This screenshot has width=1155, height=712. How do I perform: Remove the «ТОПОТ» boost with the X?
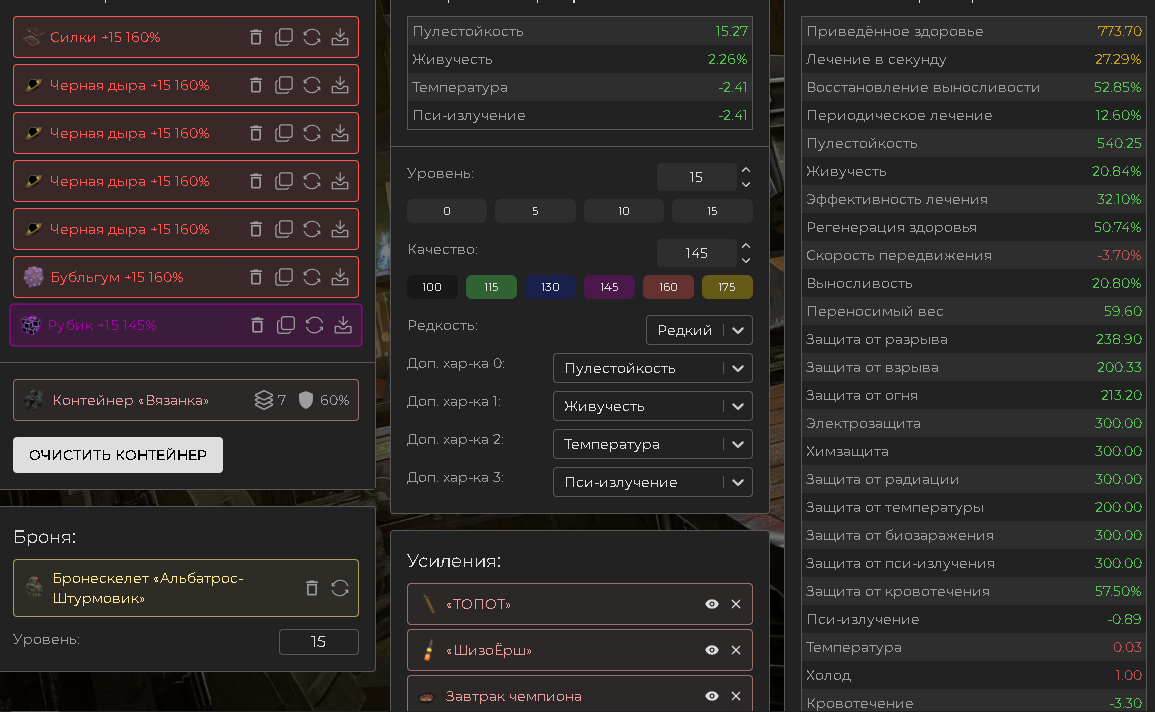(x=736, y=604)
